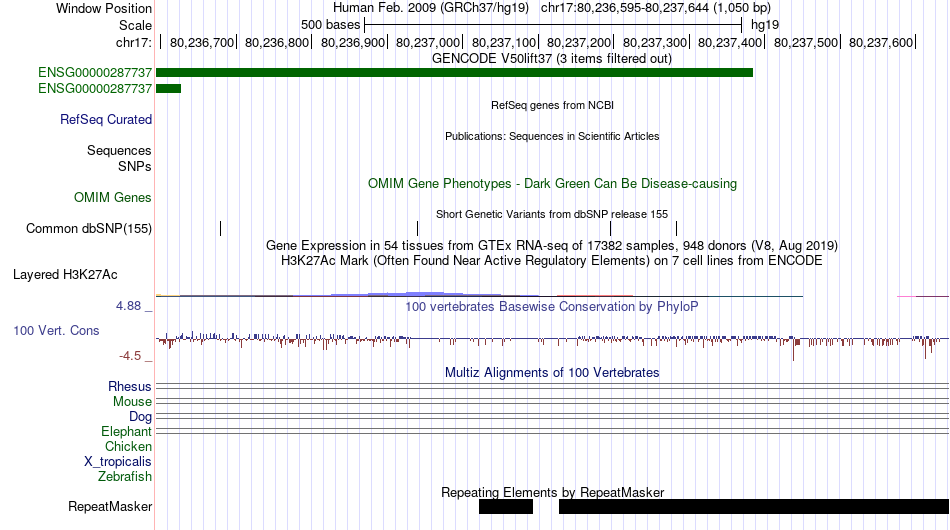950x530 pixels.
Task: Click the -4.5 PhyloP lower limit
Action: 130,356
